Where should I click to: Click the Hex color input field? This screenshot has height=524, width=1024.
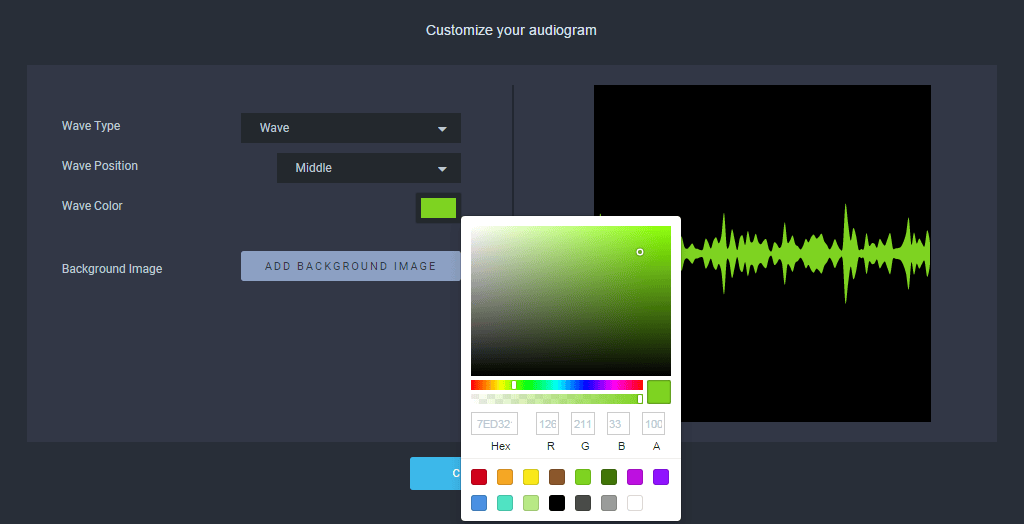coord(494,423)
